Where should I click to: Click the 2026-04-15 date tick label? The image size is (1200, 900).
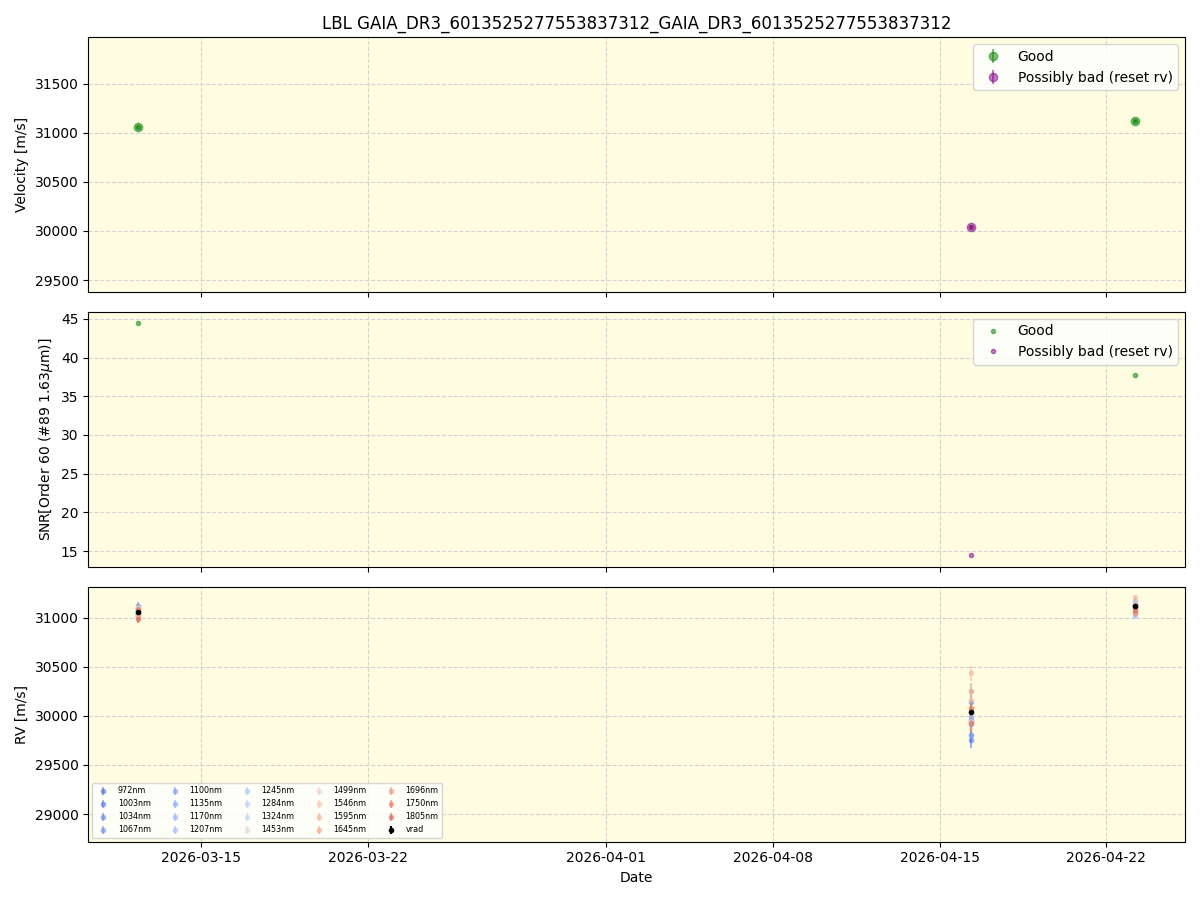point(939,857)
